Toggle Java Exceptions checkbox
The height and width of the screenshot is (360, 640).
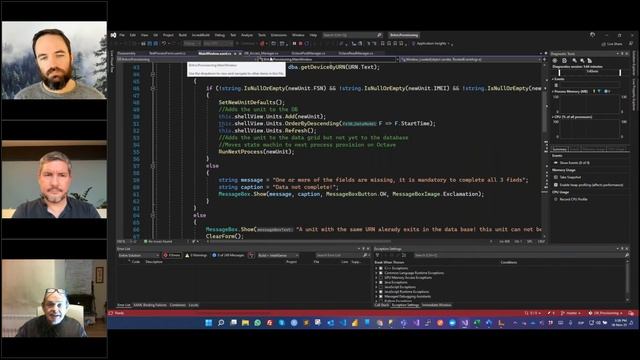[x=381, y=282]
